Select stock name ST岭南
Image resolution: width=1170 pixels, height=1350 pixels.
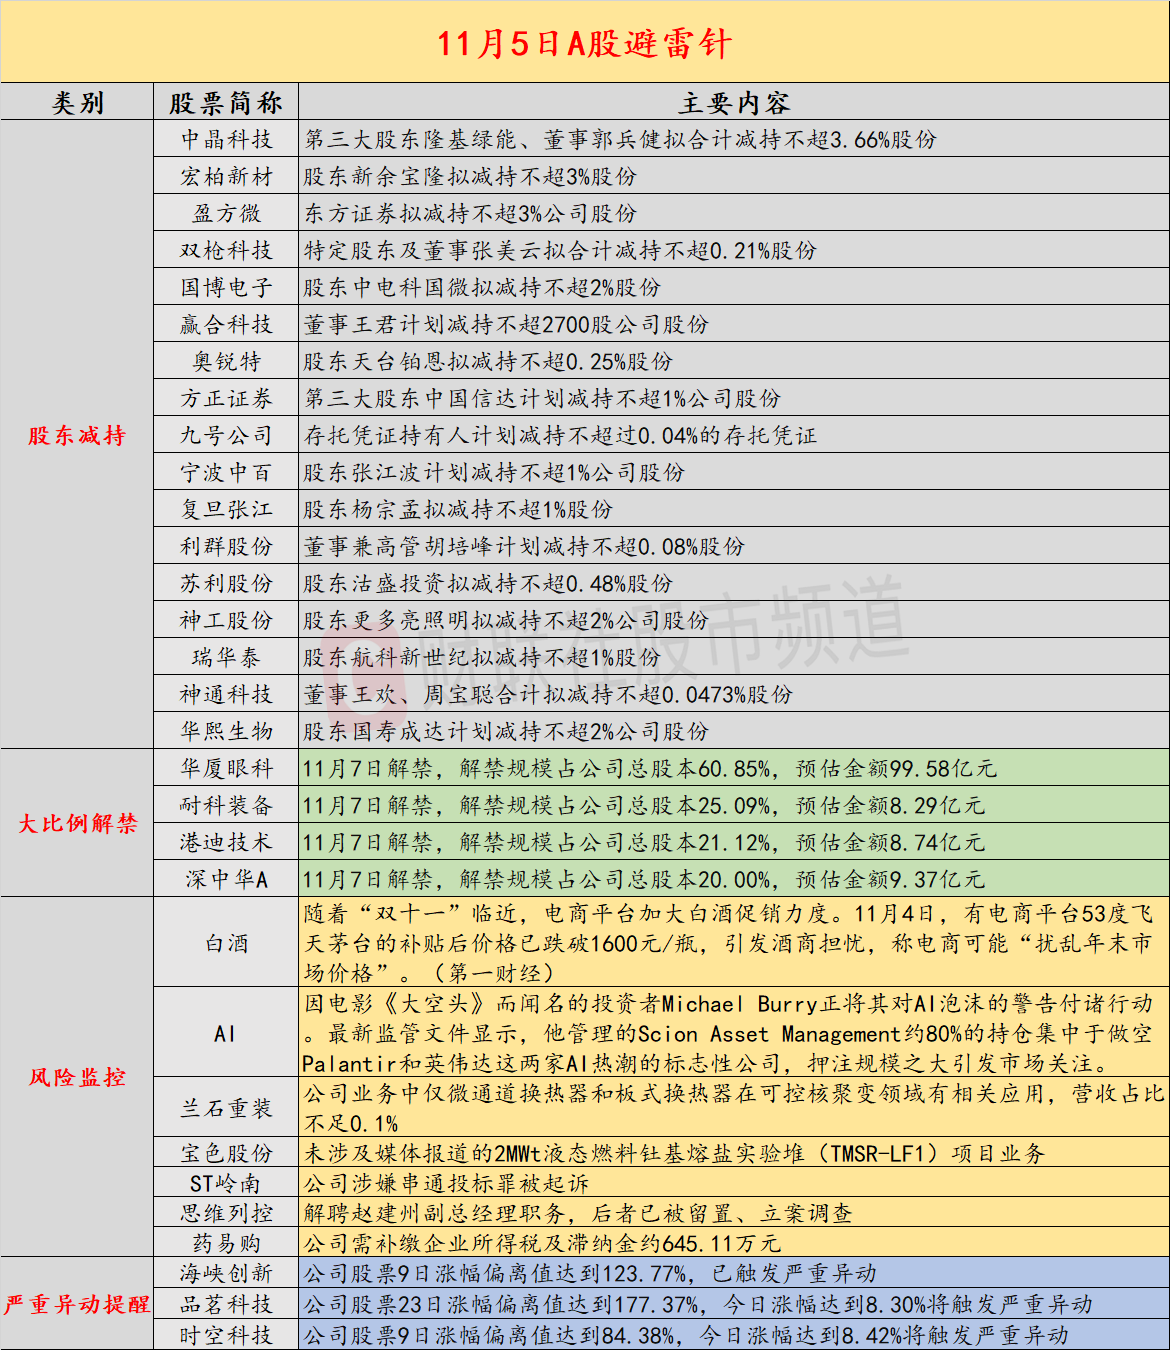tap(226, 1183)
